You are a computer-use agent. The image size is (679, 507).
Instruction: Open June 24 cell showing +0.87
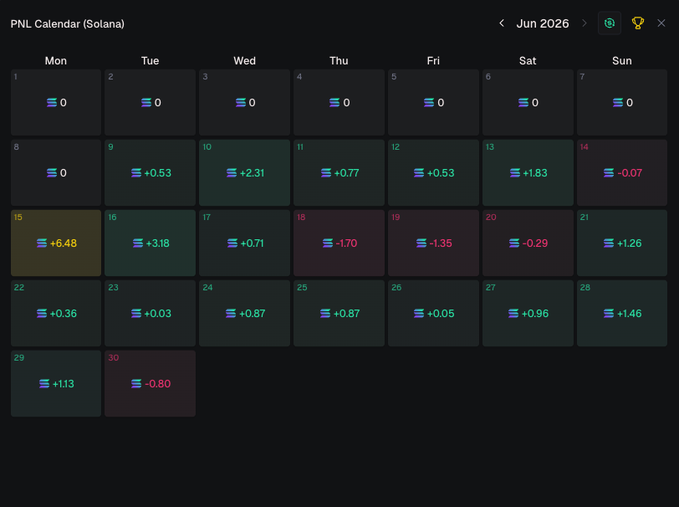click(x=244, y=313)
